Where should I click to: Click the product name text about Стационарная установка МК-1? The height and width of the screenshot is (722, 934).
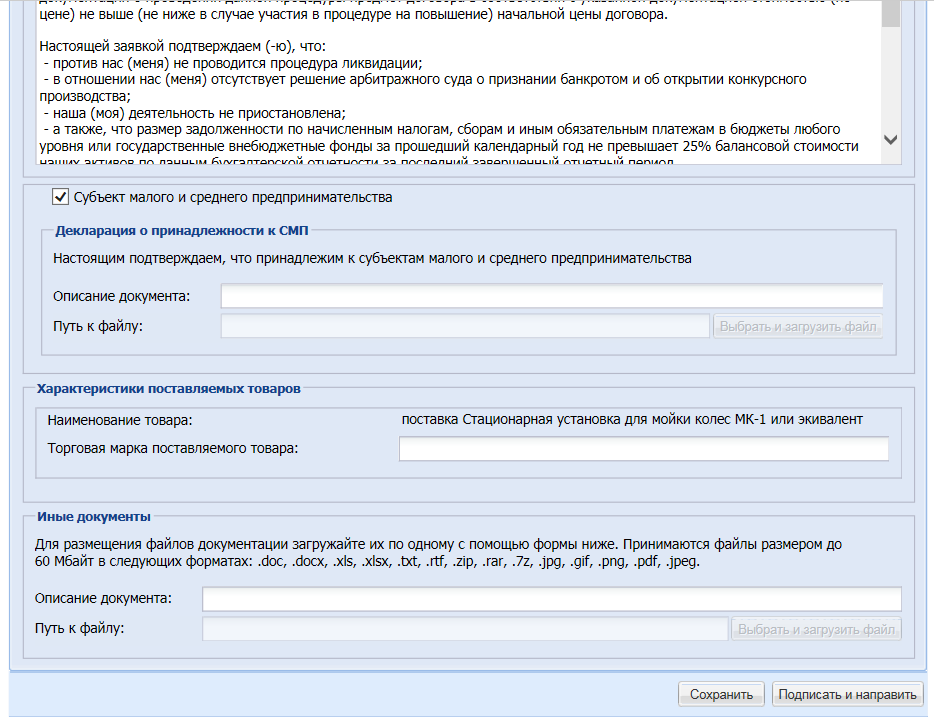point(632,419)
